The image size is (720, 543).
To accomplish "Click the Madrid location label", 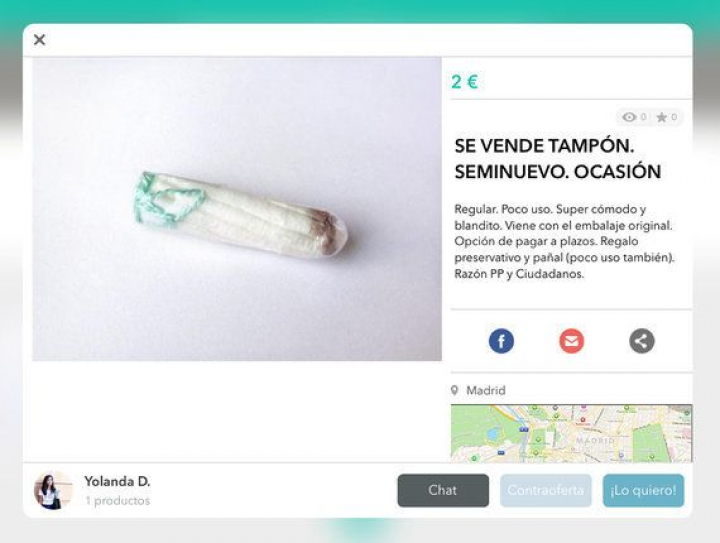I will pyautogui.click(x=486, y=391).
